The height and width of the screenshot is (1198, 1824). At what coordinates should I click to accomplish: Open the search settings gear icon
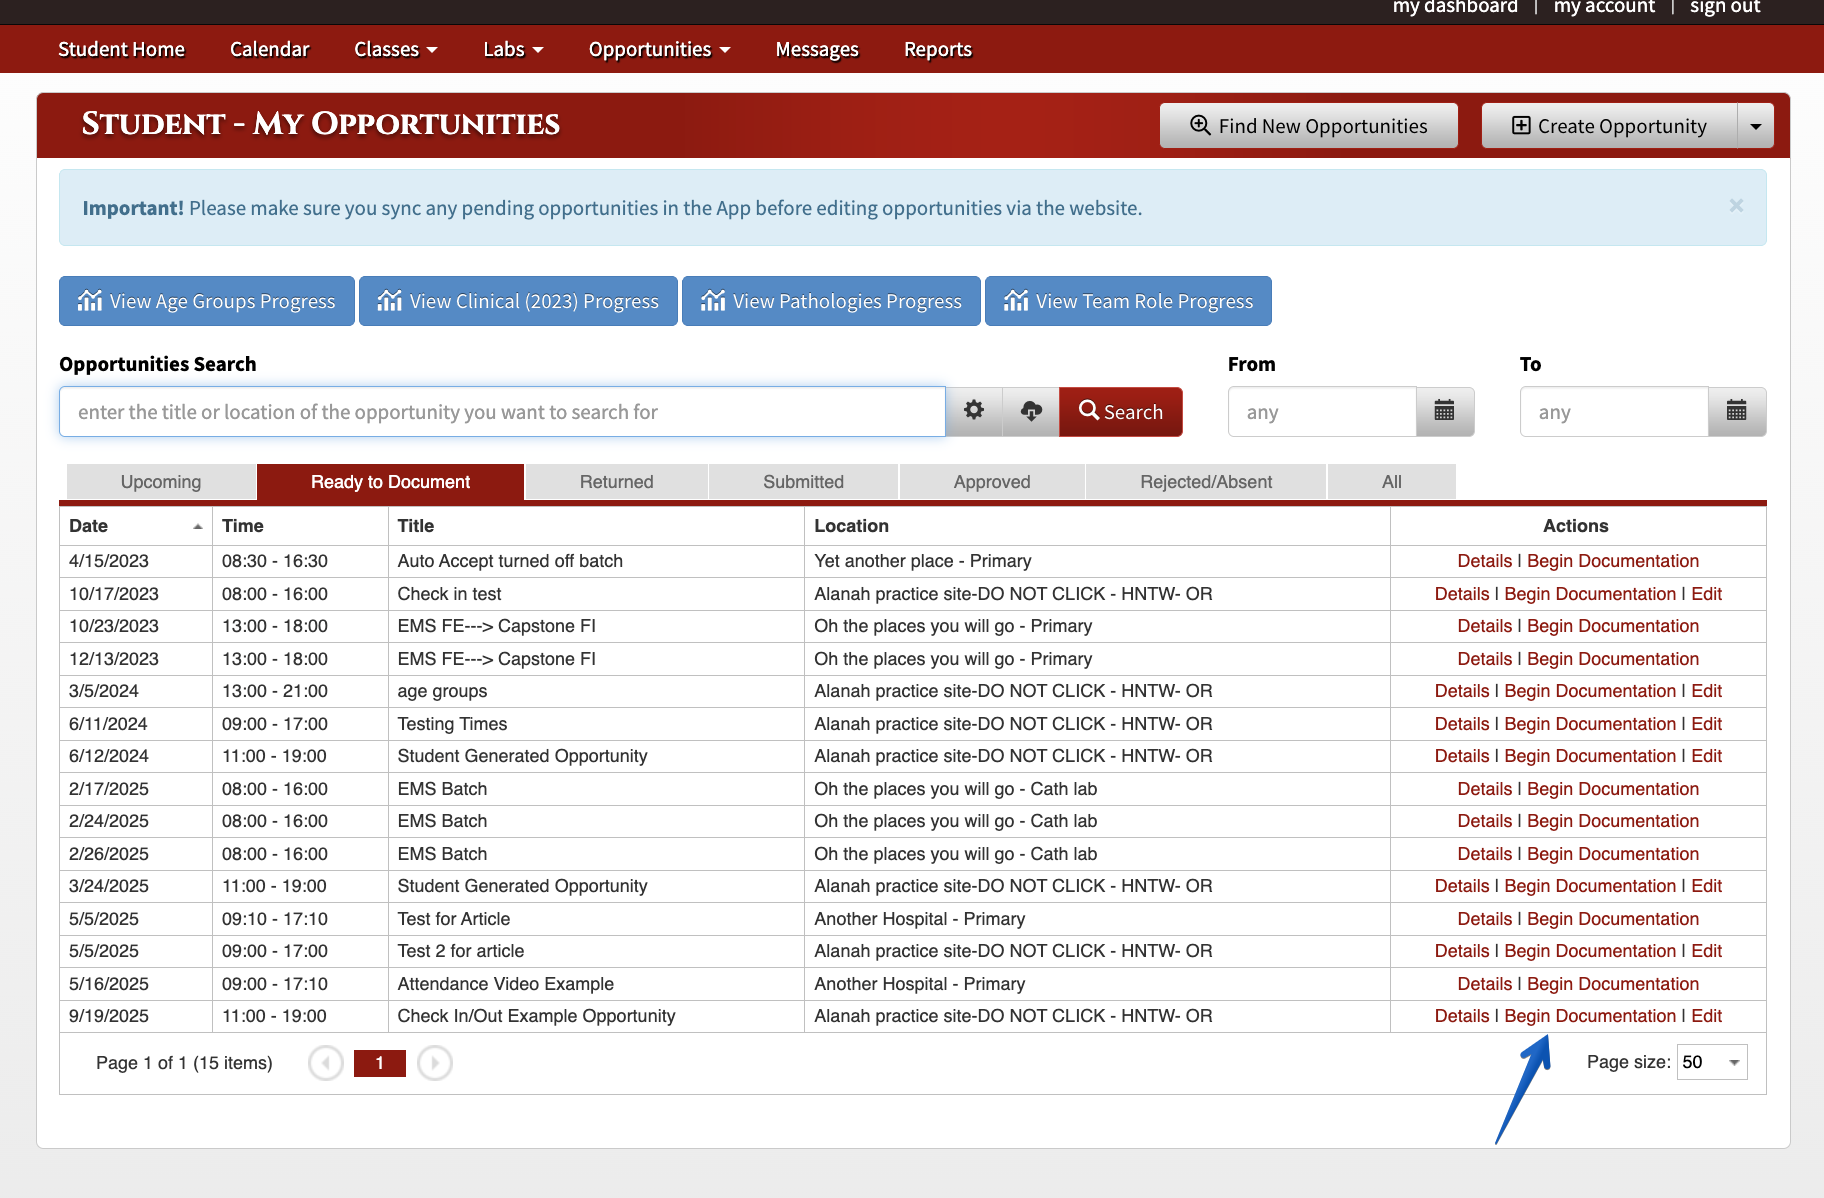pyautogui.click(x=973, y=411)
